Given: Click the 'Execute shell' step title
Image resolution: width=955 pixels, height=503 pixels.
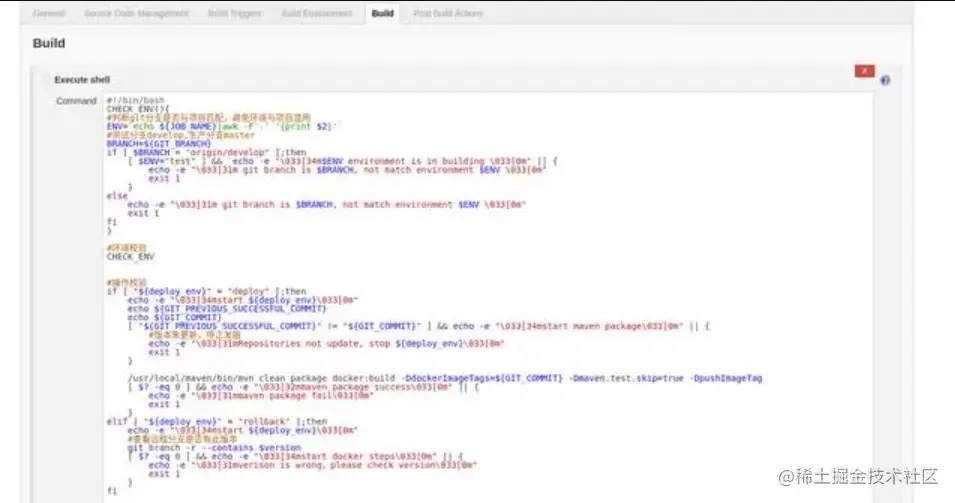Looking at the screenshot, I should click(82, 80).
